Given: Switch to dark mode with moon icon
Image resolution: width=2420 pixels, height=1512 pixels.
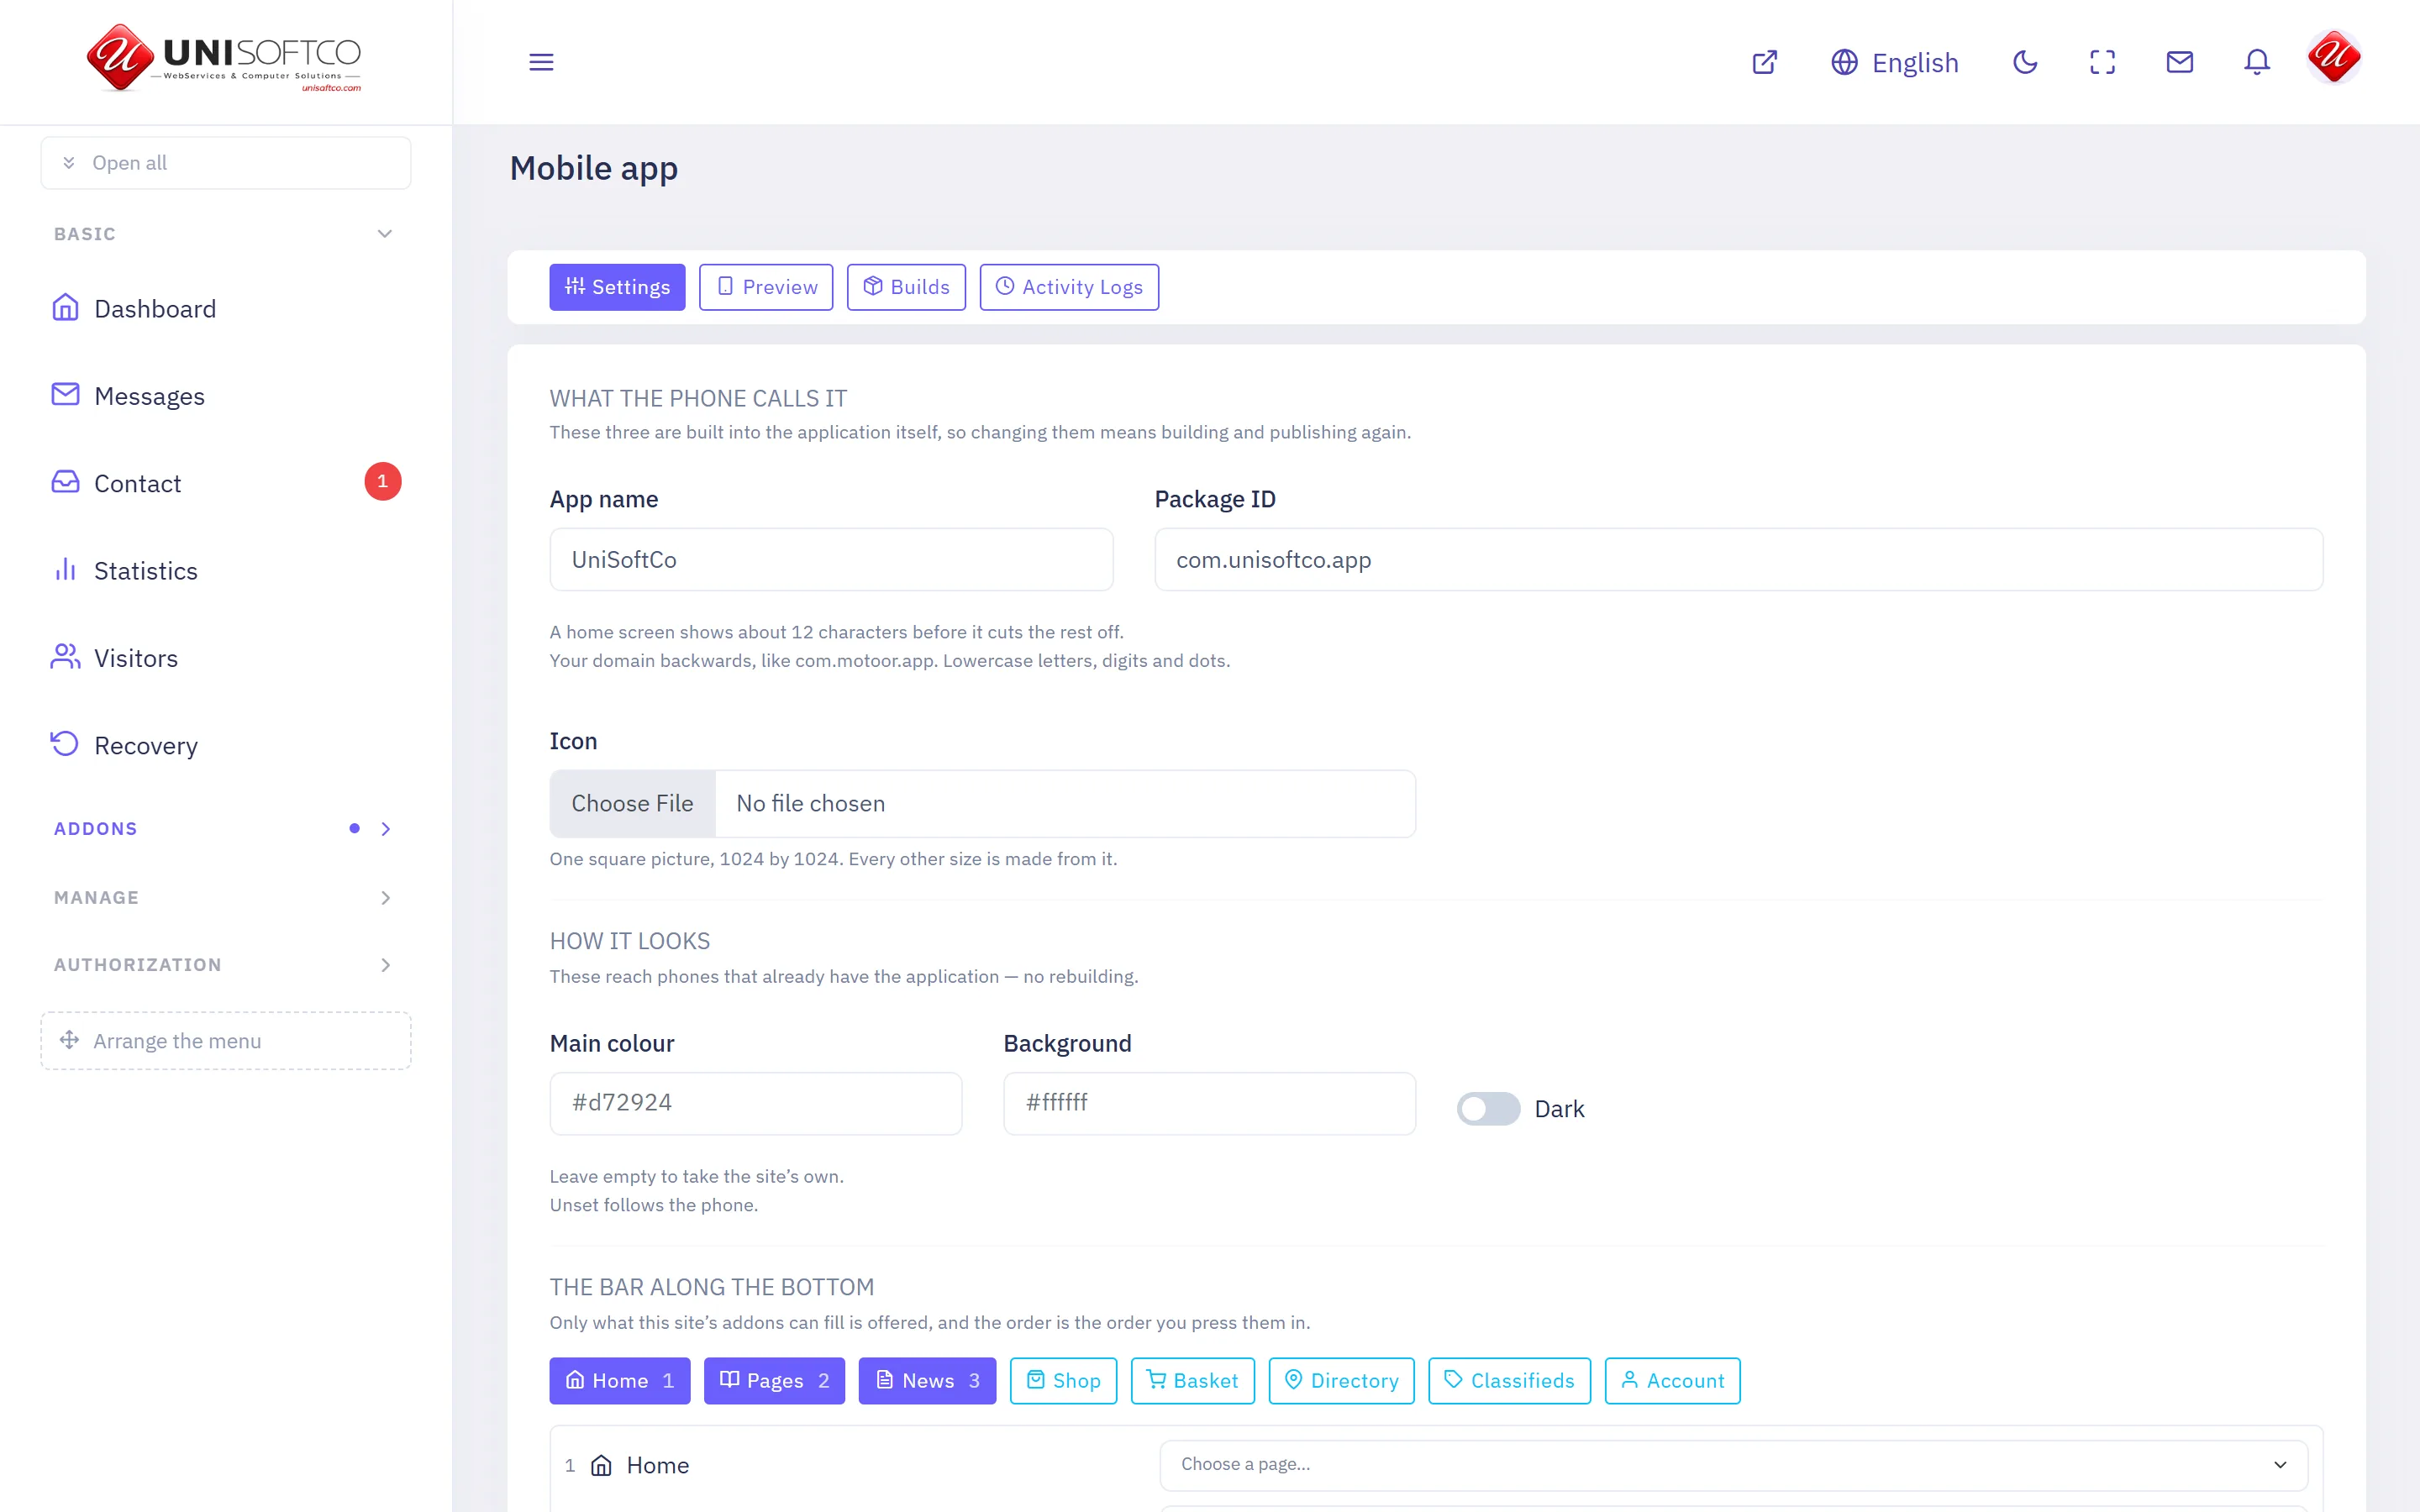Looking at the screenshot, I should (x=2025, y=62).
